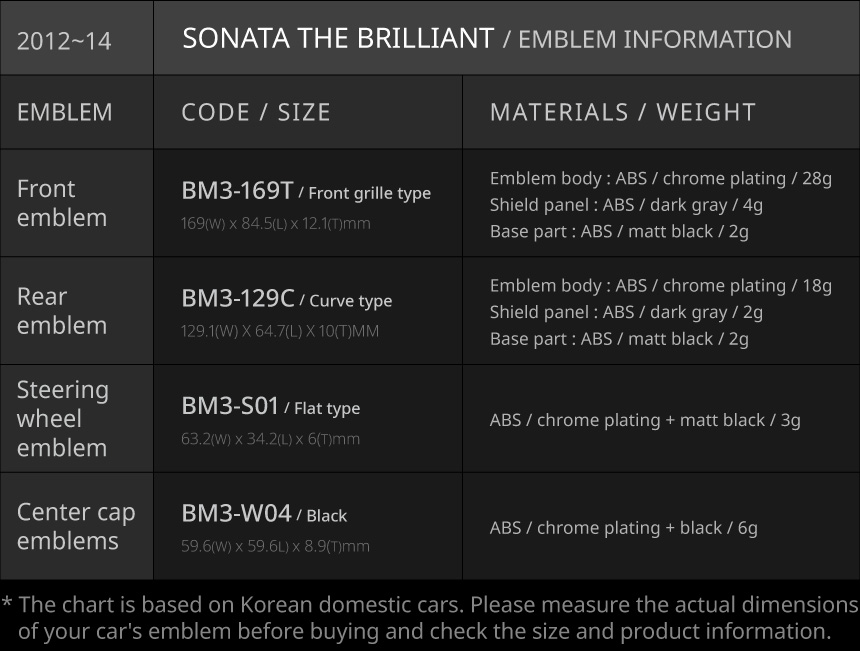This screenshot has height=651, width=860.
Task: Click the BM3-S01 product code
Action: [x=230, y=406]
